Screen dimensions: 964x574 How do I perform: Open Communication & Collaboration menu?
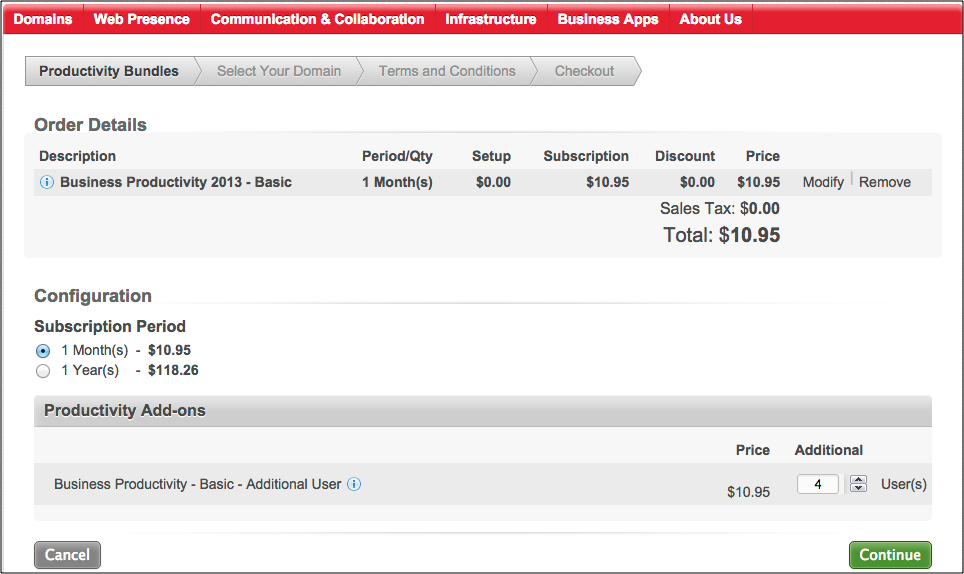(317, 19)
